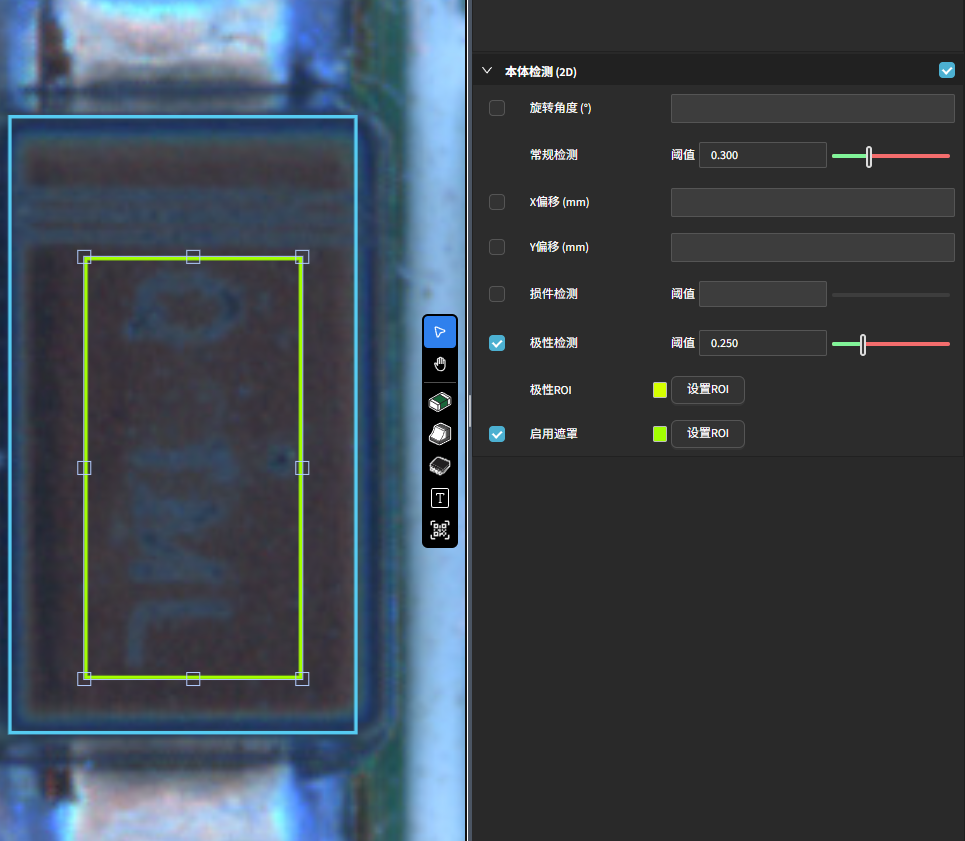Image resolution: width=965 pixels, height=841 pixels.
Task: Uncheck the 极性检测 checkbox
Action: point(497,343)
